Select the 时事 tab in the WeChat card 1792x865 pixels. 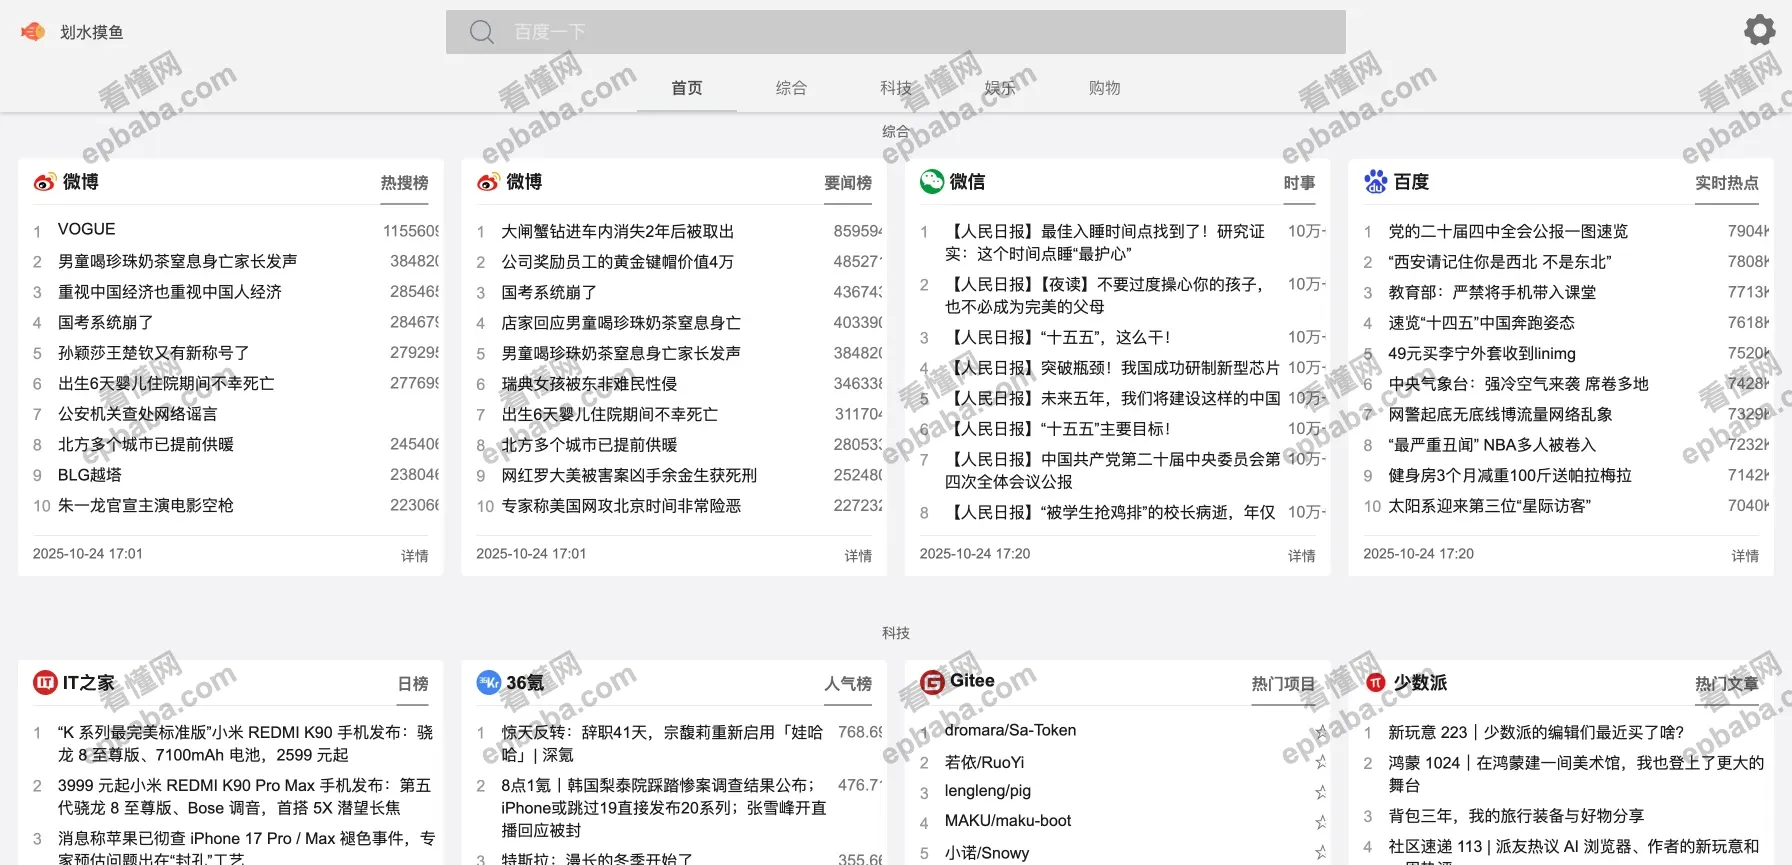tap(1299, 183)
